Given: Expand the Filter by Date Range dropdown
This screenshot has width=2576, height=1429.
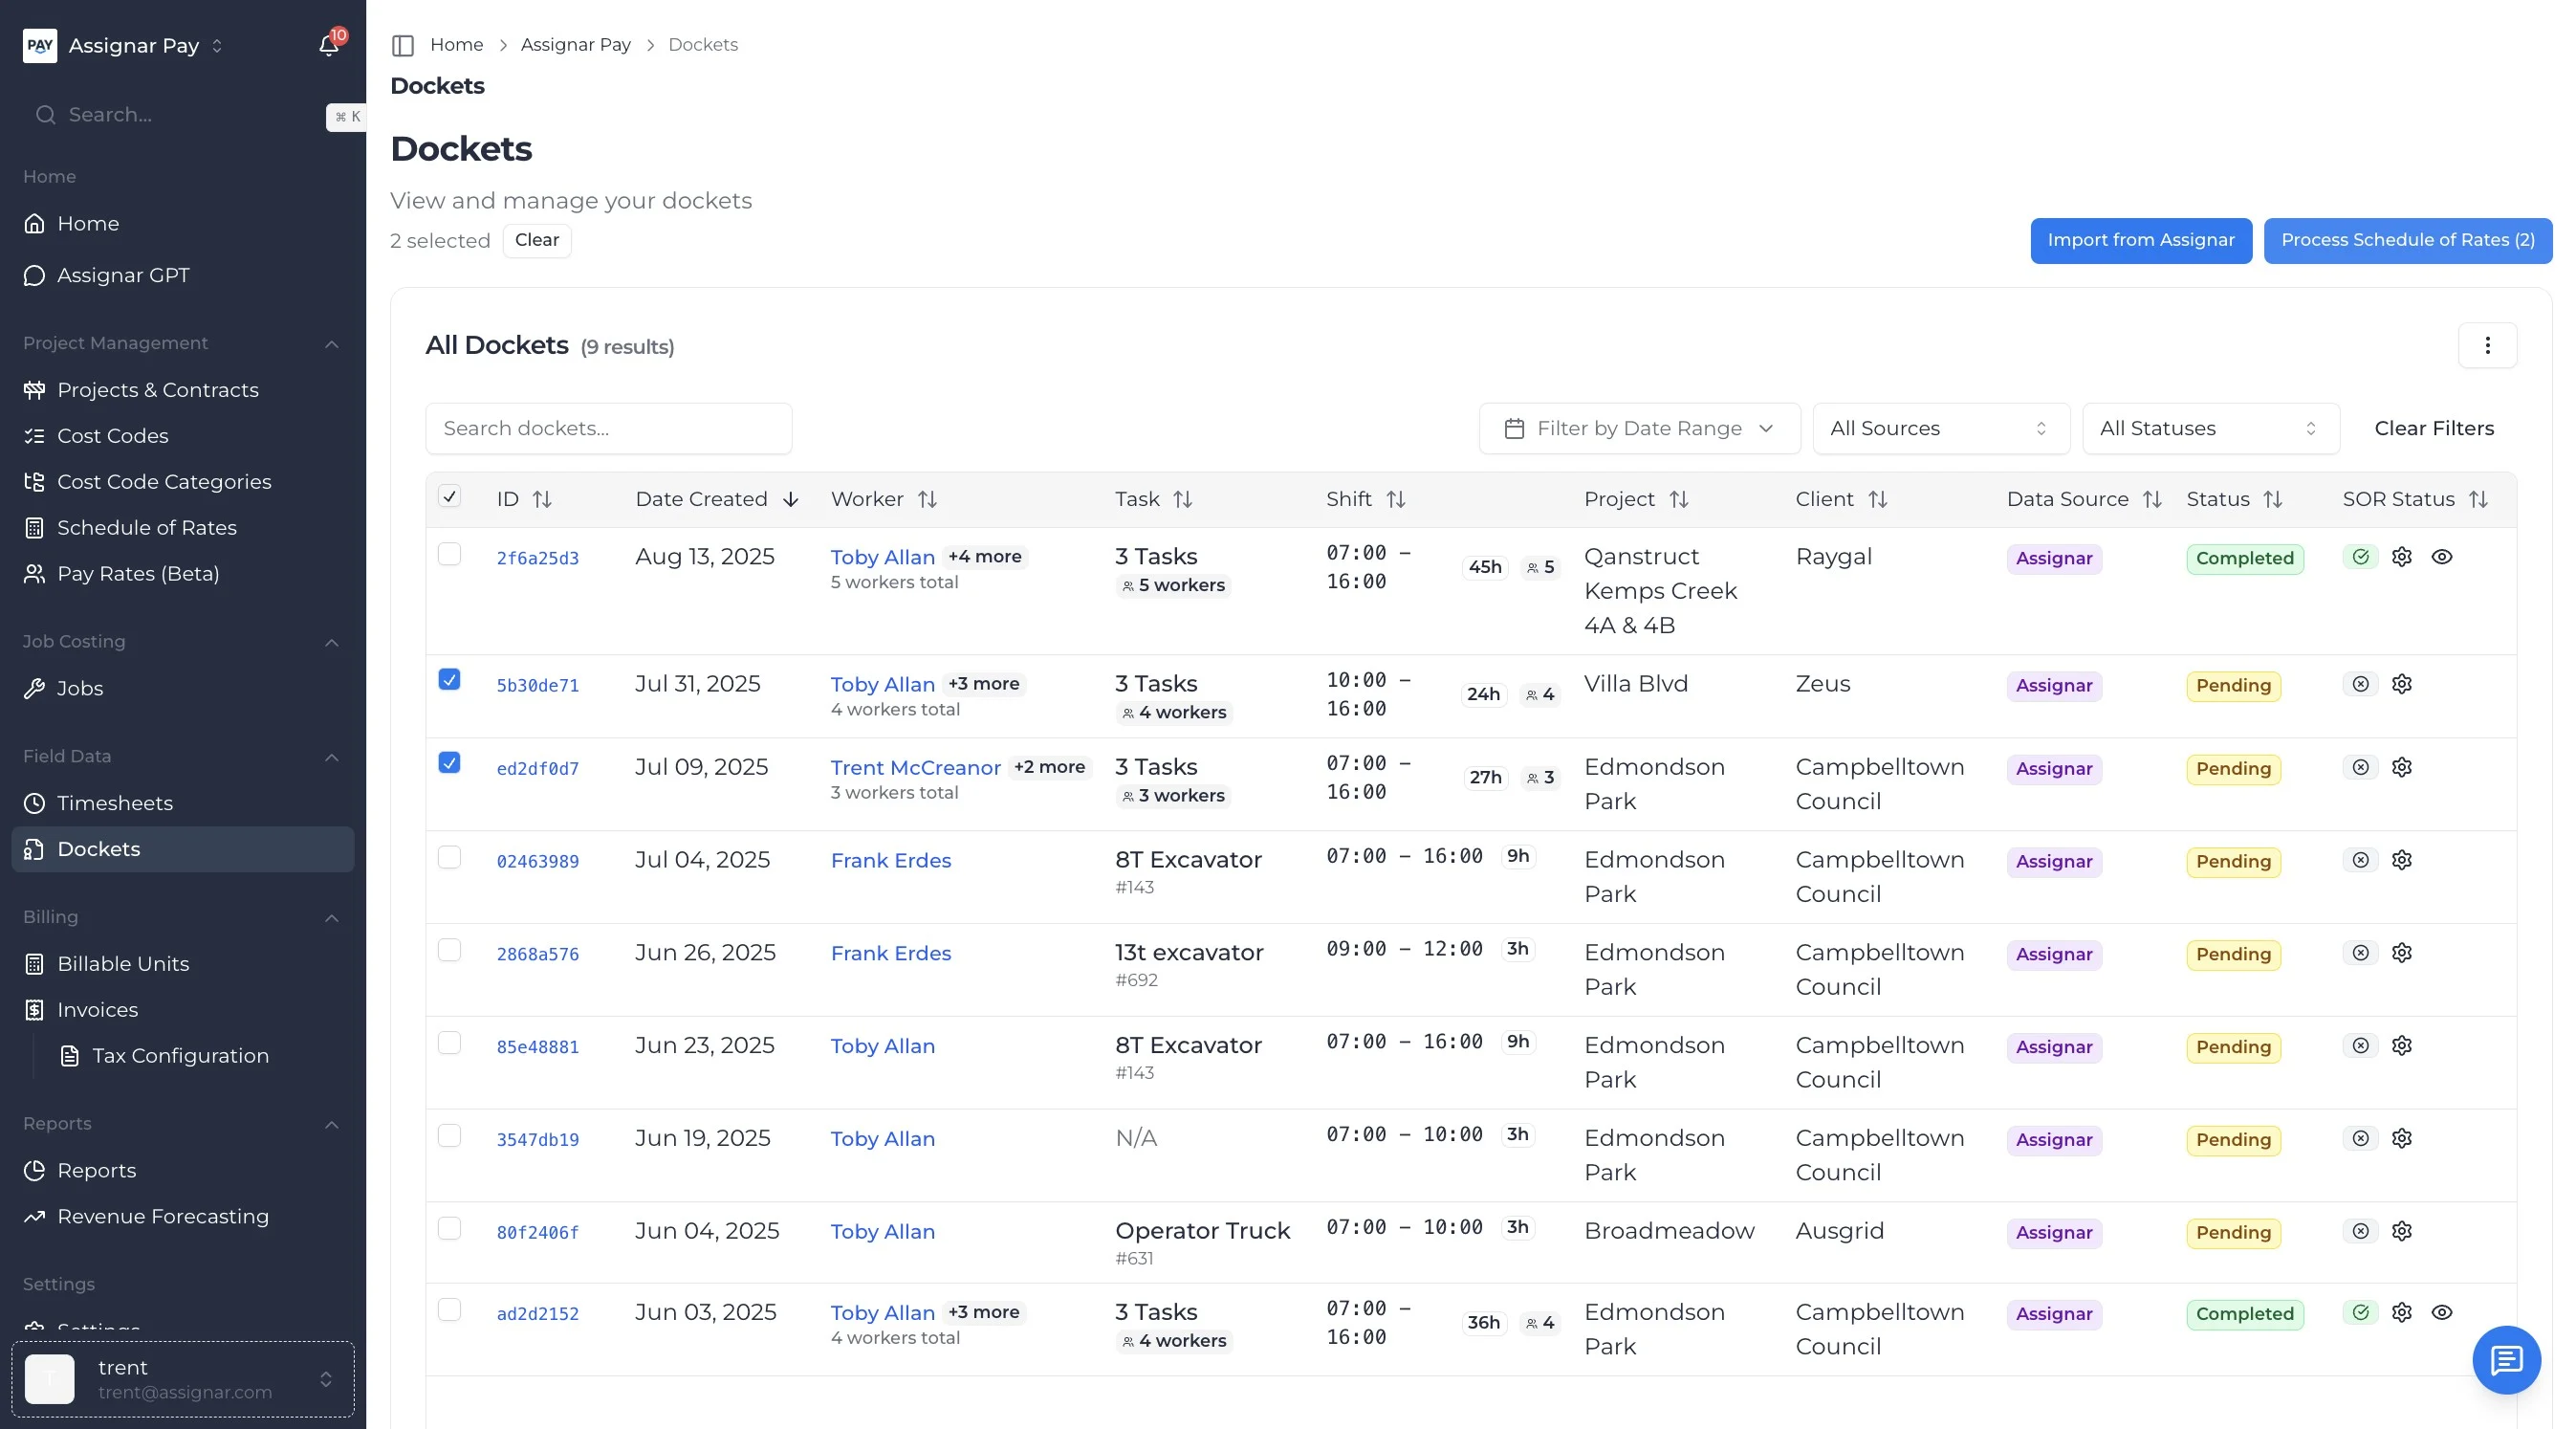Looking at the screenshot, I should pos(1638,428).
